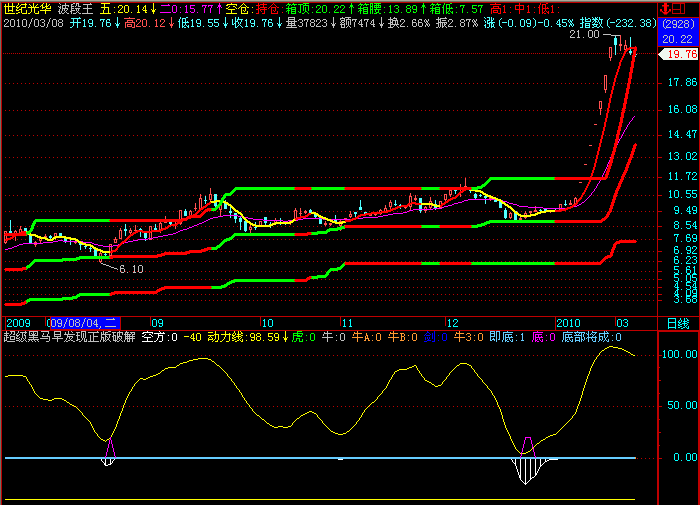This screenshot has height=505, width=700.
Task: Click the 21.00 high price label
Action: tap(584, 35)
